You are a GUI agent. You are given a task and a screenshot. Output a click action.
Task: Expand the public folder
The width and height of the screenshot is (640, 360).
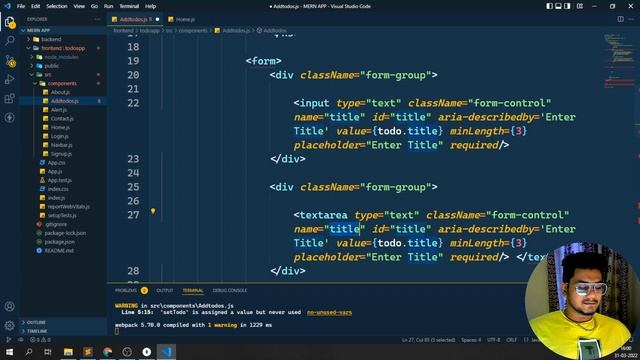coord(51,66)
